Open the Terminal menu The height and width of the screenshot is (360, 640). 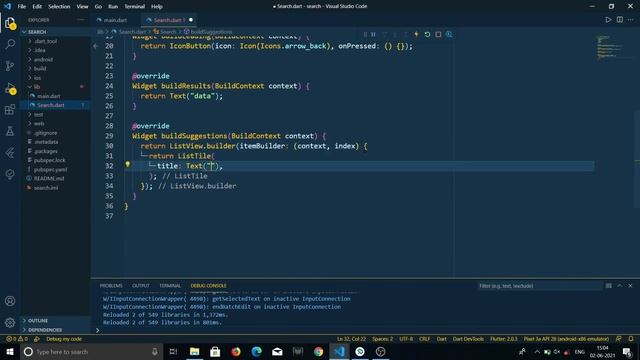[135, 7]
